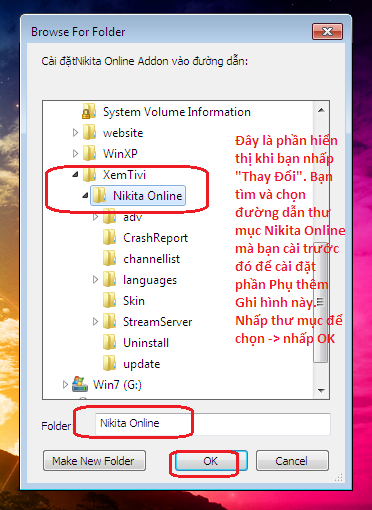This screenshot has width=372, height=510.
Task: Click the website folder icon
Action: tap(89, 132)
